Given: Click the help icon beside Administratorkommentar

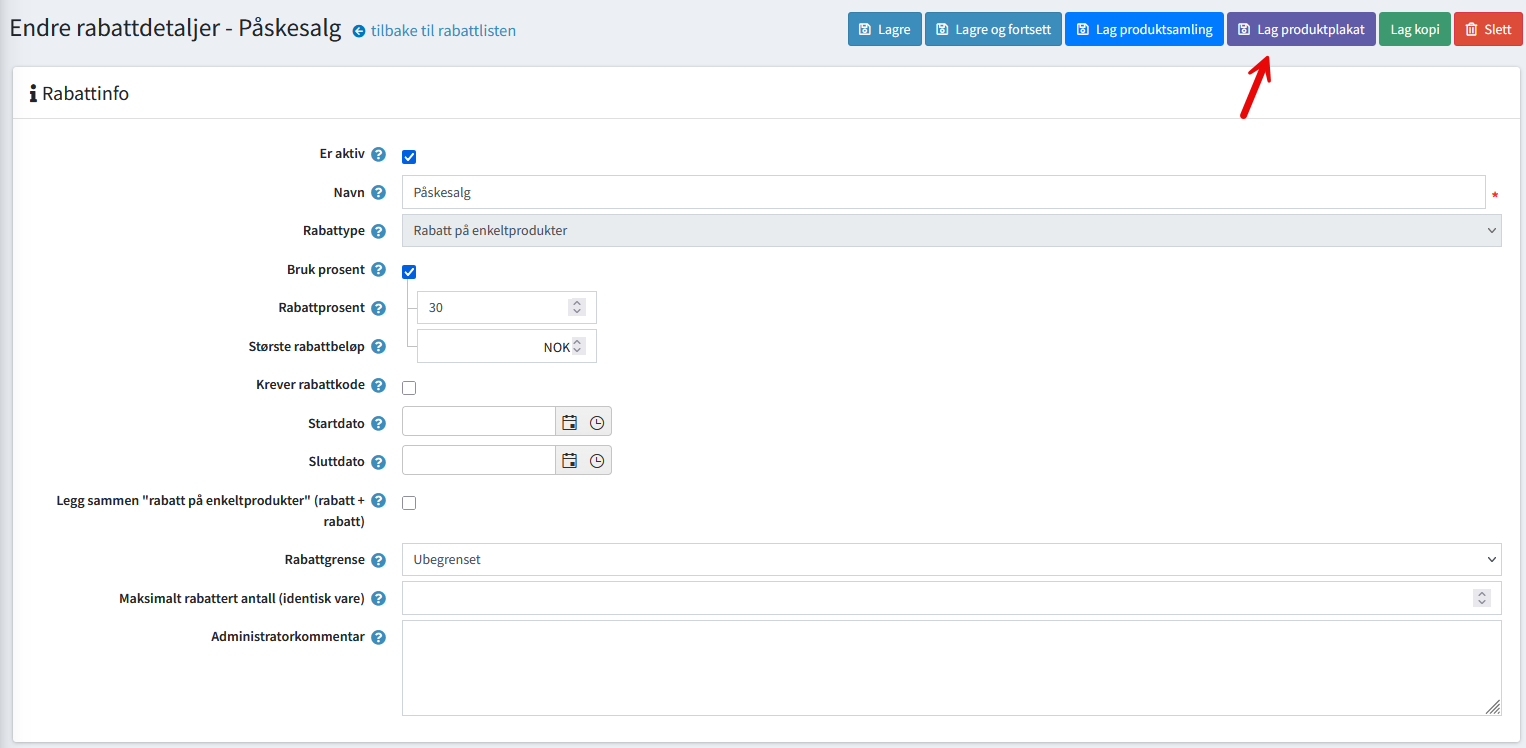Looking at the screenshot, I should tap(378, 637).
